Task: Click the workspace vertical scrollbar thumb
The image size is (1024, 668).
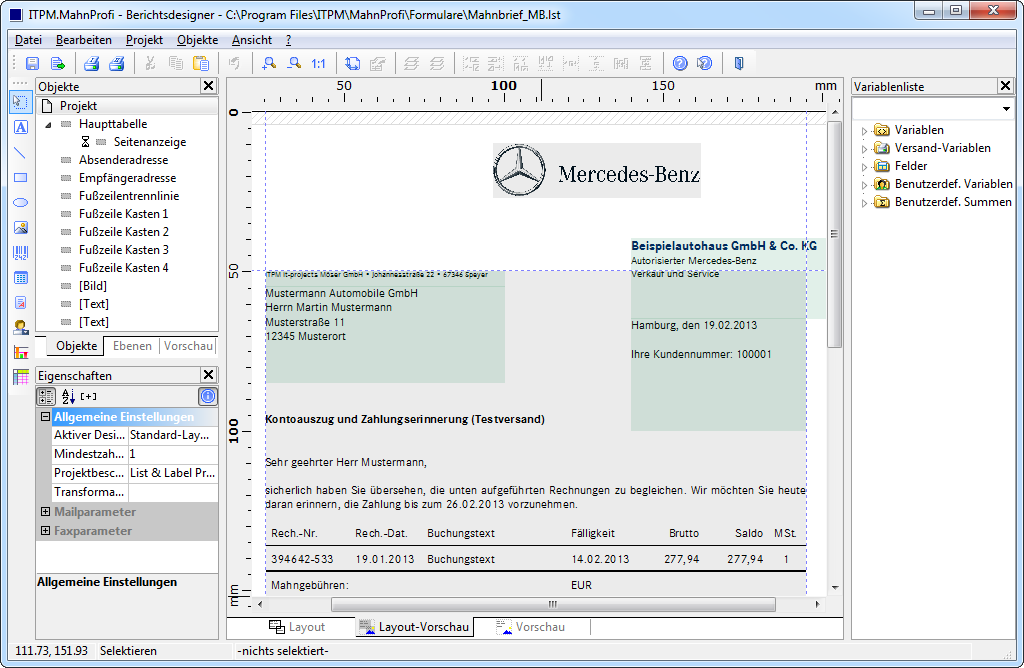Action: (835, 234)
